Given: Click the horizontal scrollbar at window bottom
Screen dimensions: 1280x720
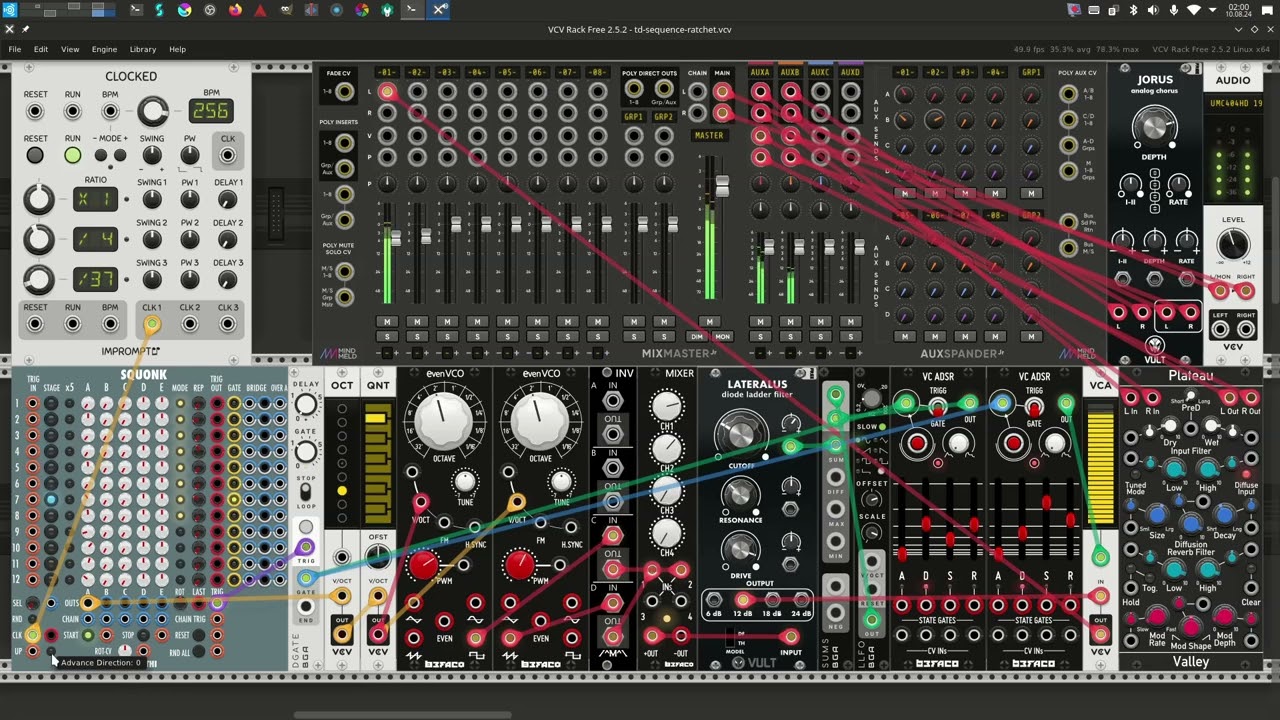Looking at the screenshot, I should [x=402, y=714].
